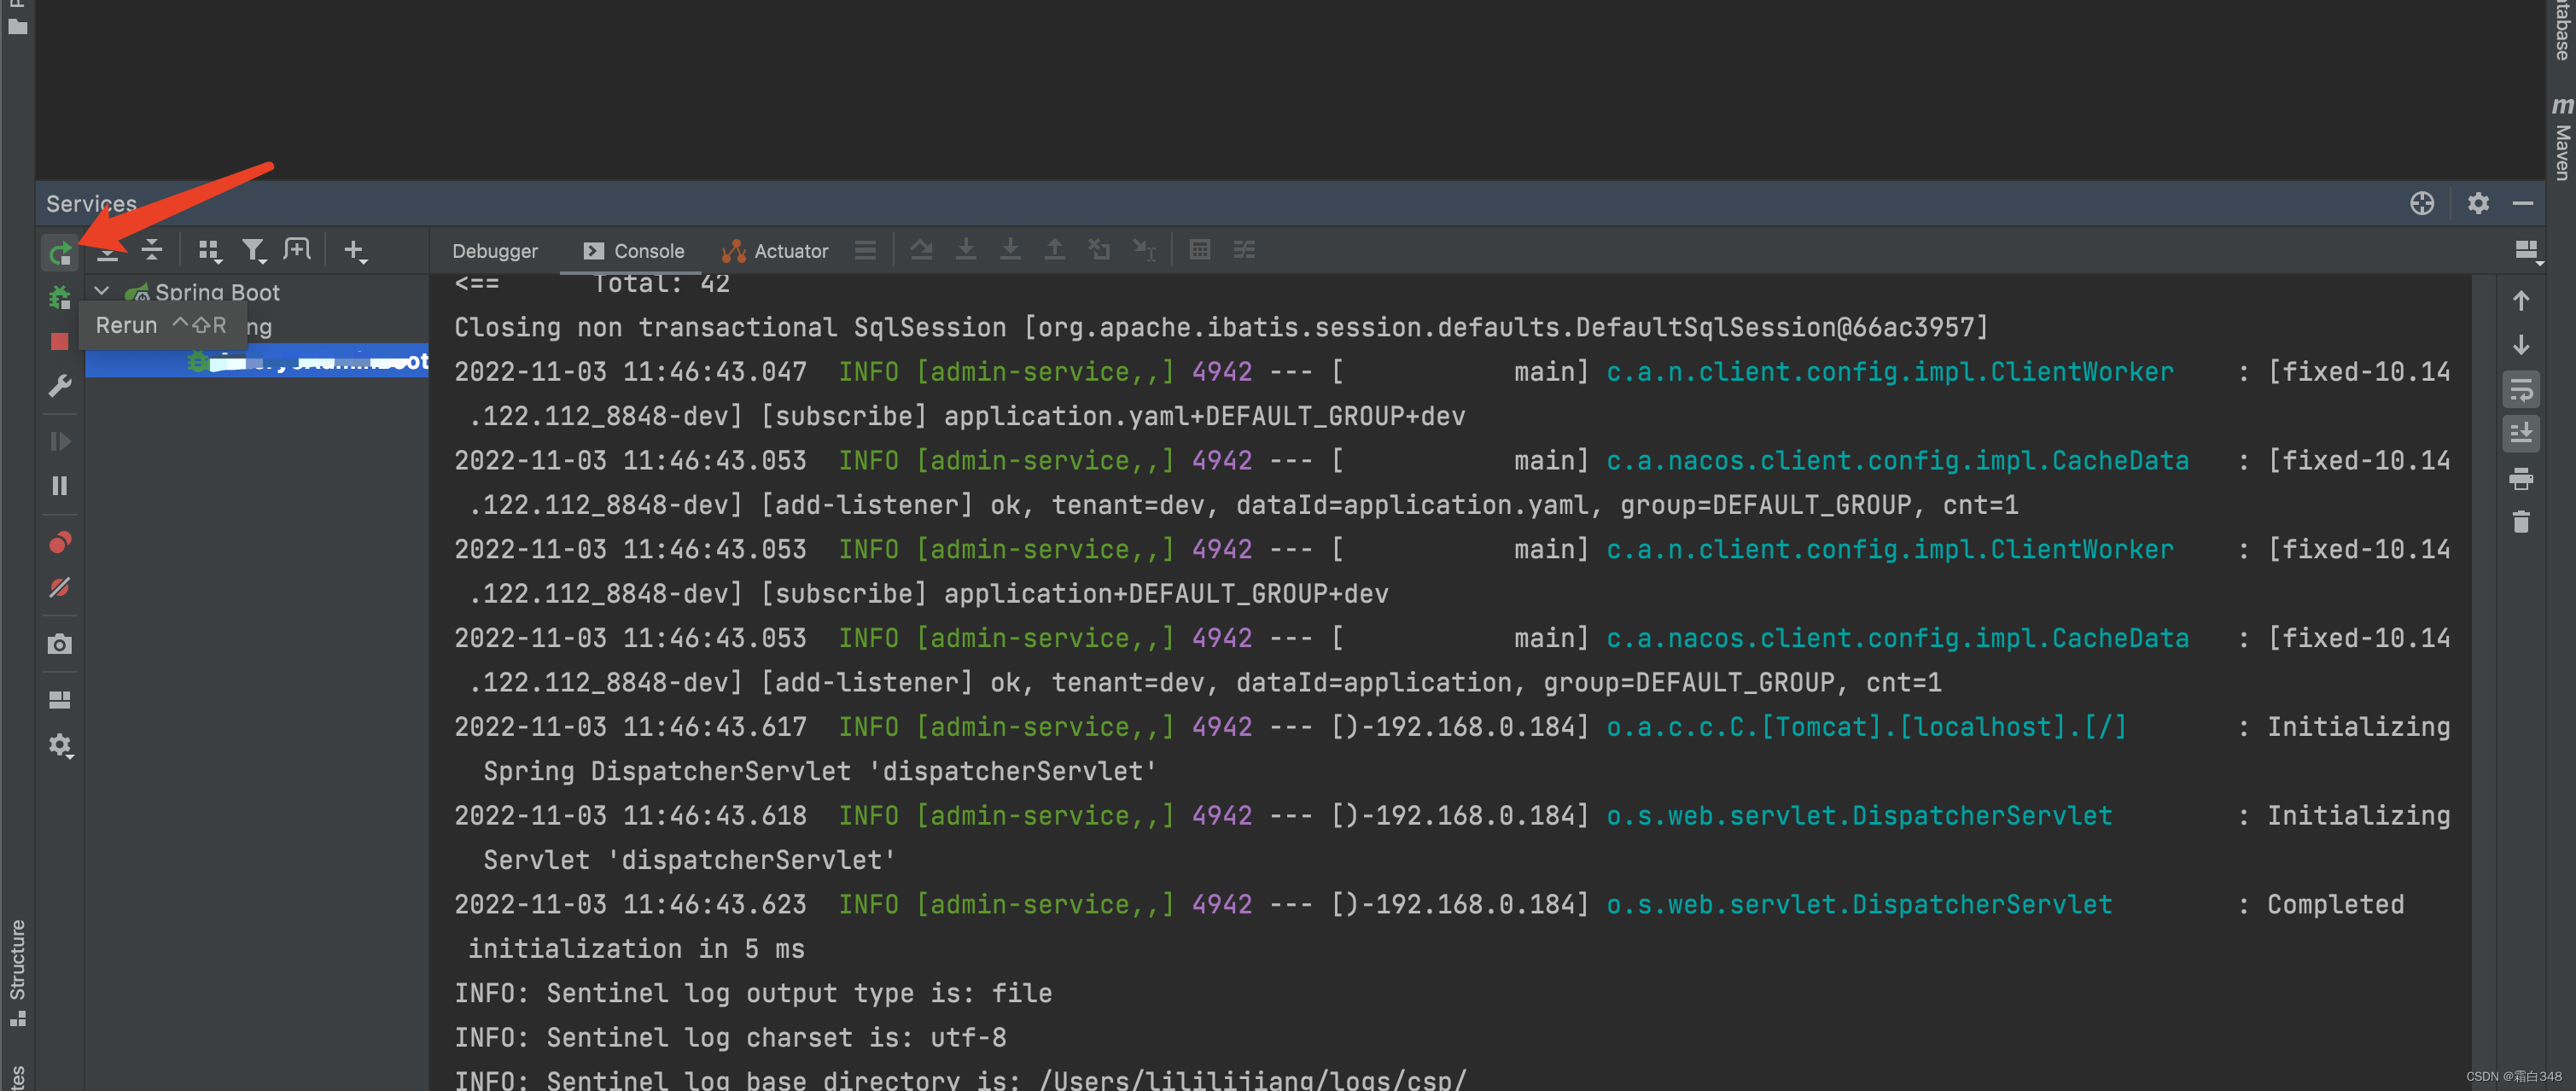2576x1091 pixels.
Task: Toggle scroll to end of console
Action: [2521, 433]
